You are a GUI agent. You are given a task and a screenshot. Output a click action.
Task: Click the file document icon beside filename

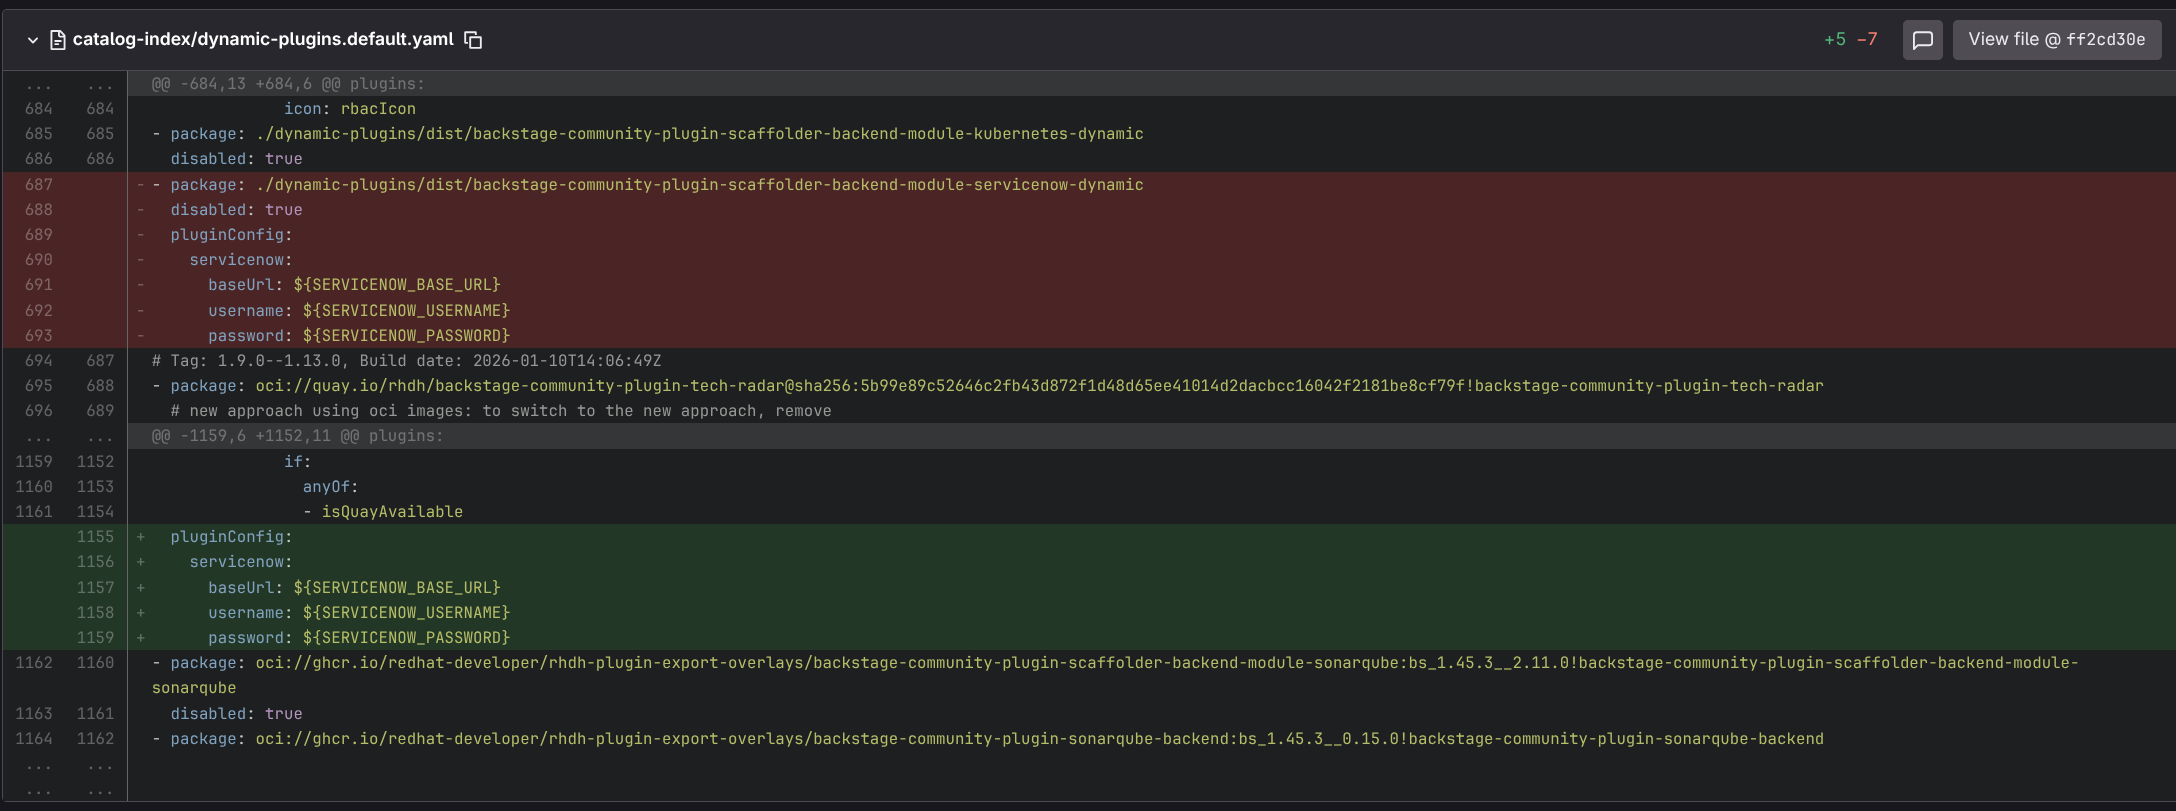click(58, 40)
